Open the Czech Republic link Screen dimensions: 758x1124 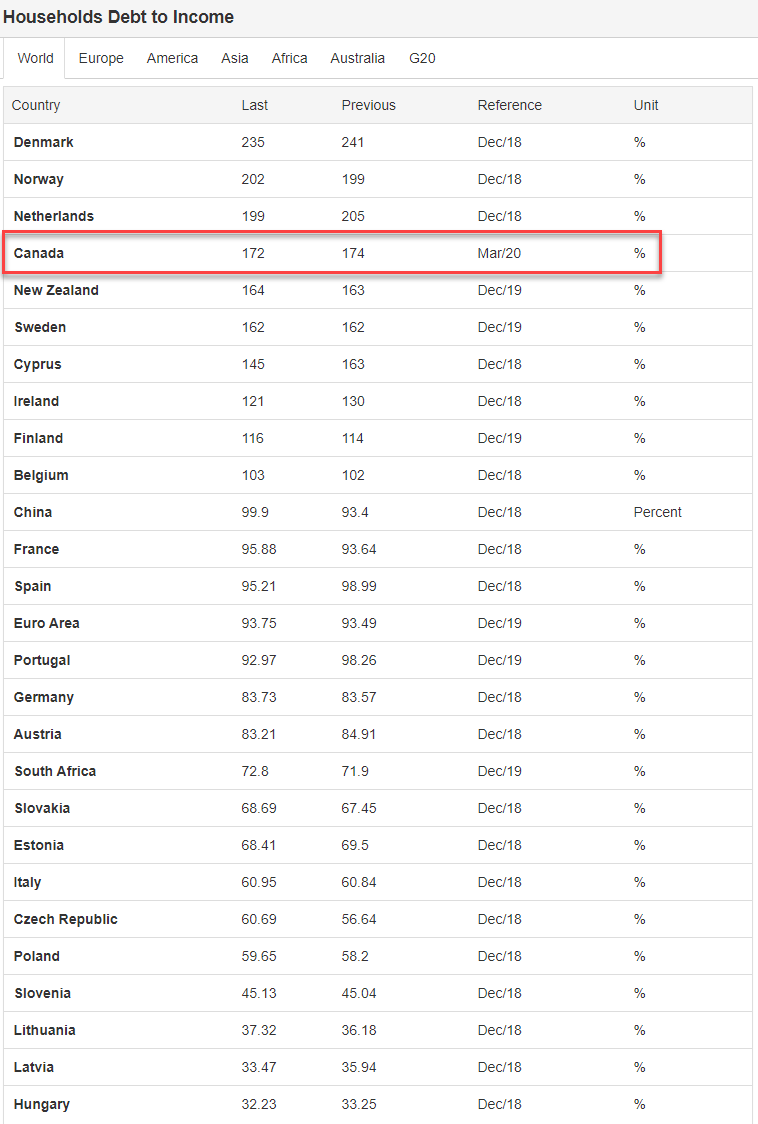(x=65, y=919)
